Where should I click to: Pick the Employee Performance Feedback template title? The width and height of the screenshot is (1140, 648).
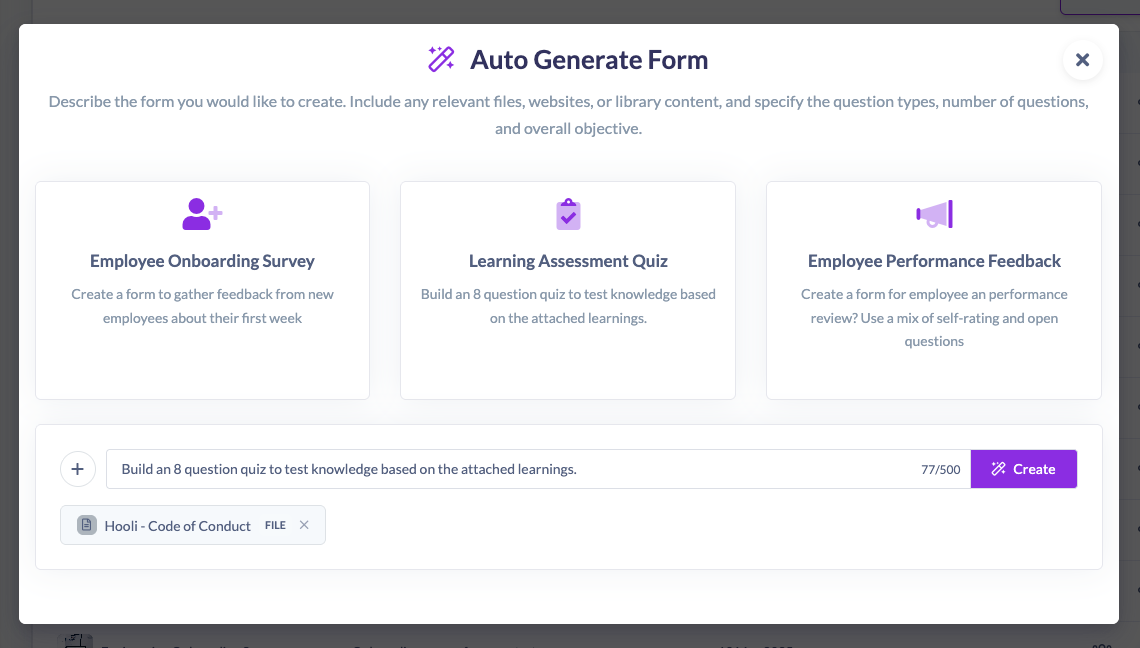click(x=934, y=261)
